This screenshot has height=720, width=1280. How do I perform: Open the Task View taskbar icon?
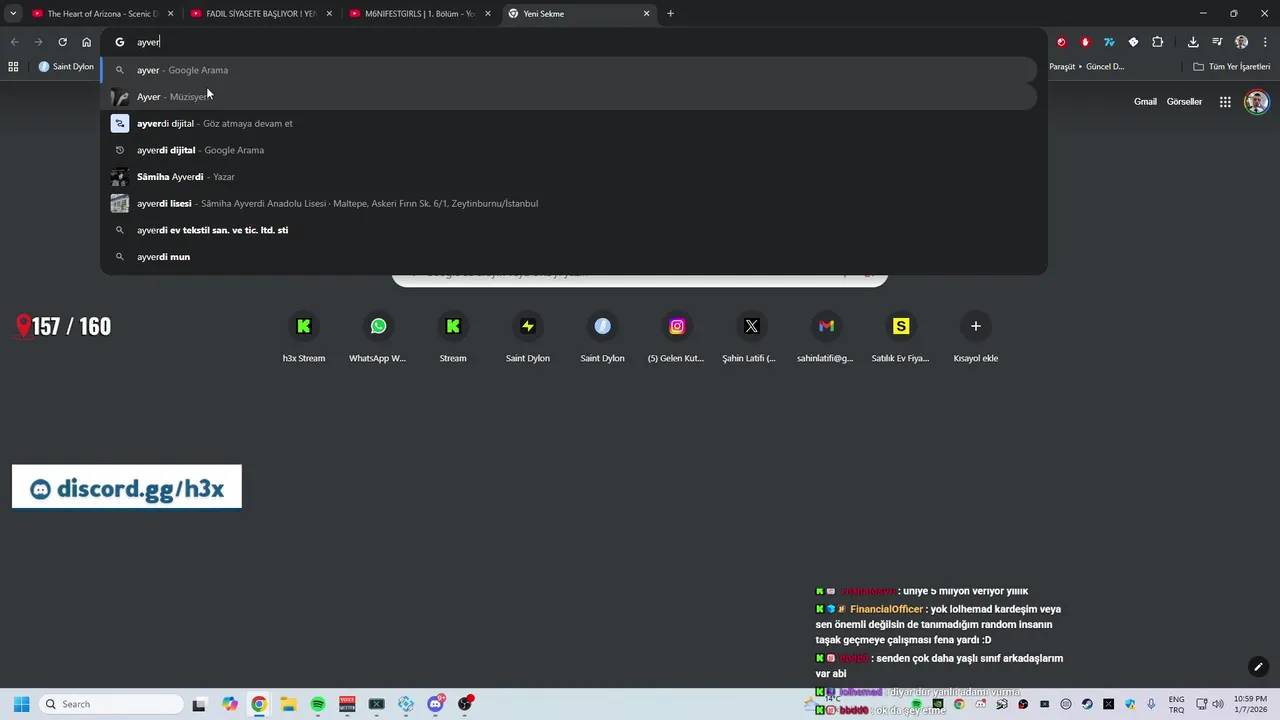(x=199, y=704)
